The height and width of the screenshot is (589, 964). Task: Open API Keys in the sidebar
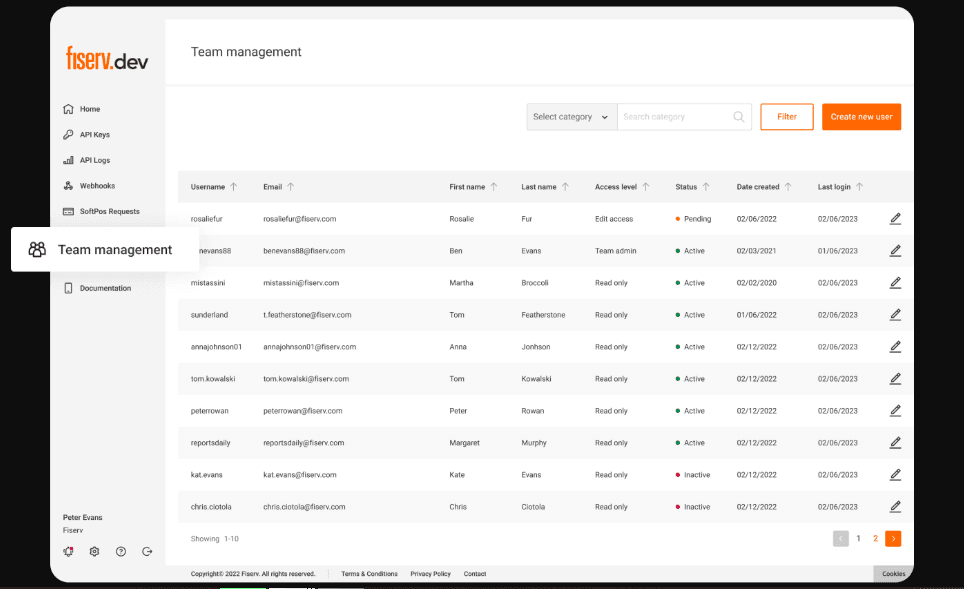coord(86,135)
